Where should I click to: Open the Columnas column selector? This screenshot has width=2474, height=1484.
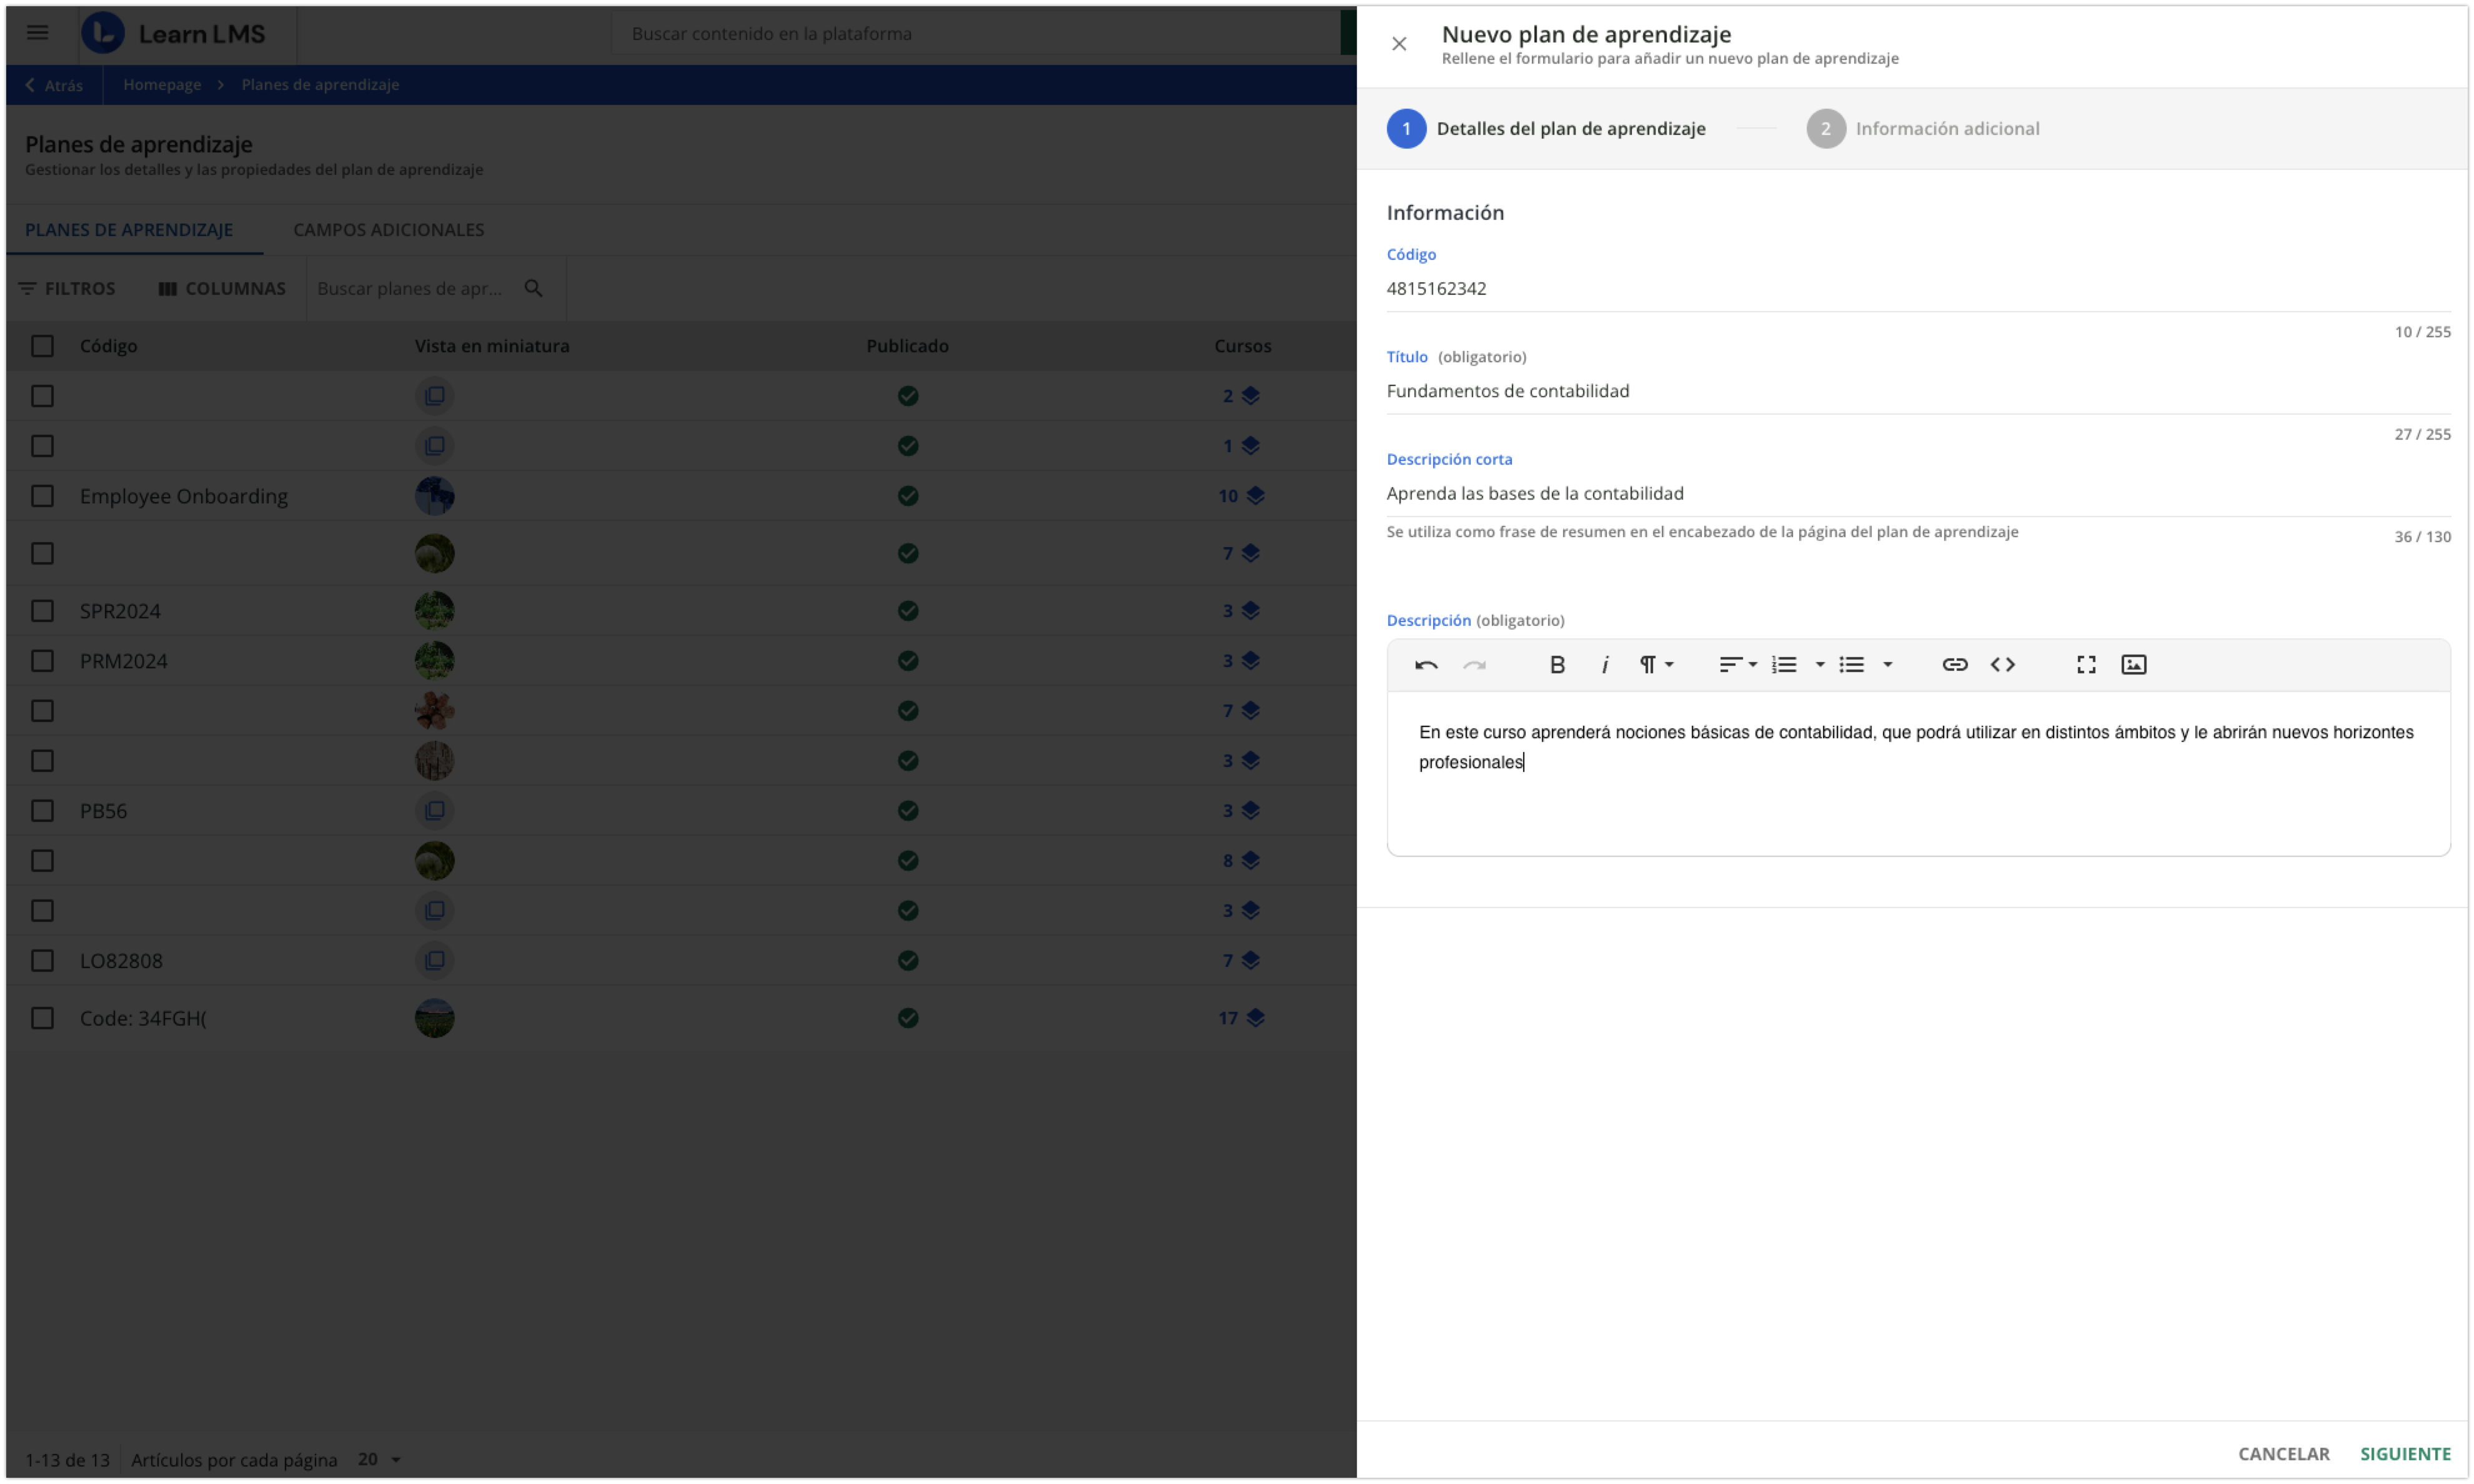pyautogui.click(x=222, y=289)
